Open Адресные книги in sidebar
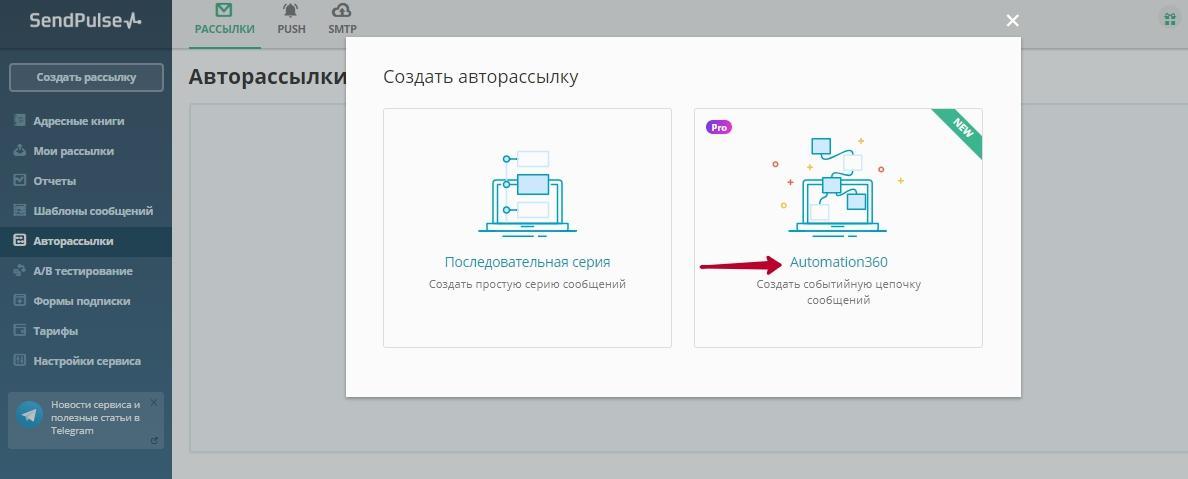 click(79, 121)
